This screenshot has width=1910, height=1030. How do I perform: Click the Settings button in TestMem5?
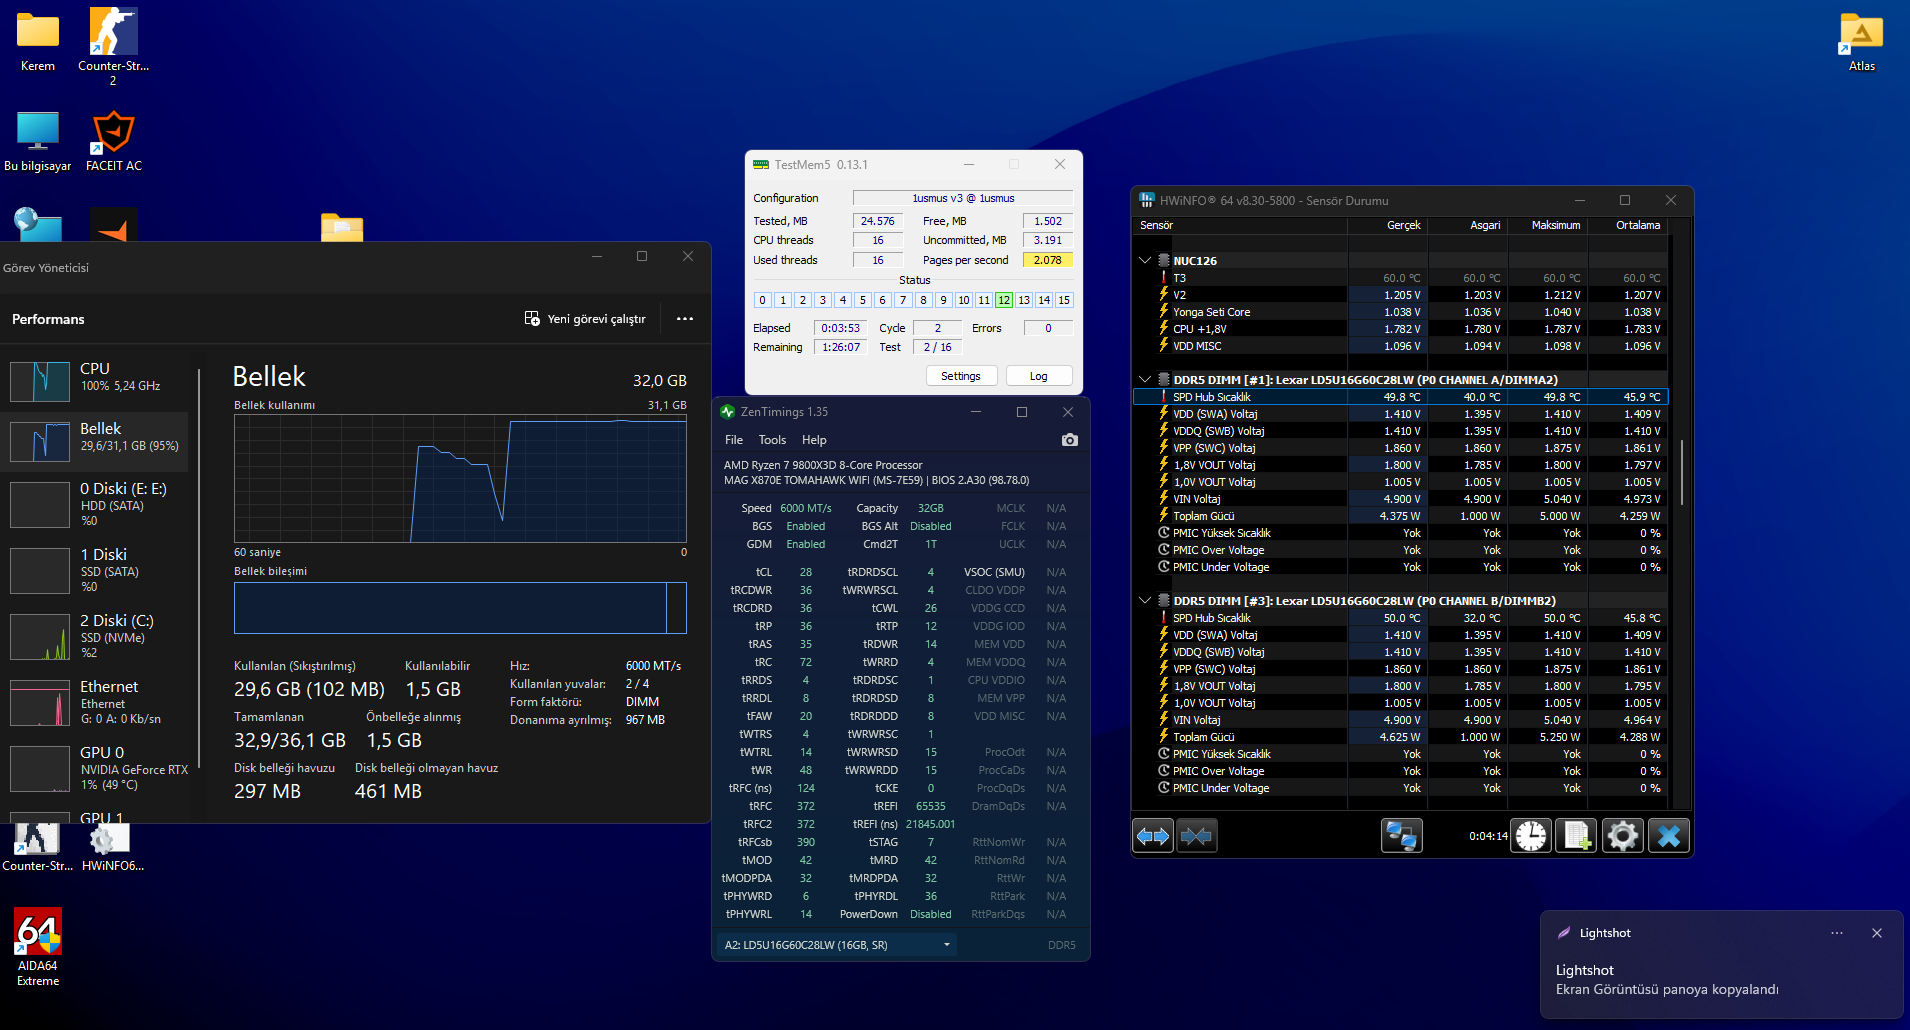[x=961, y=376]
